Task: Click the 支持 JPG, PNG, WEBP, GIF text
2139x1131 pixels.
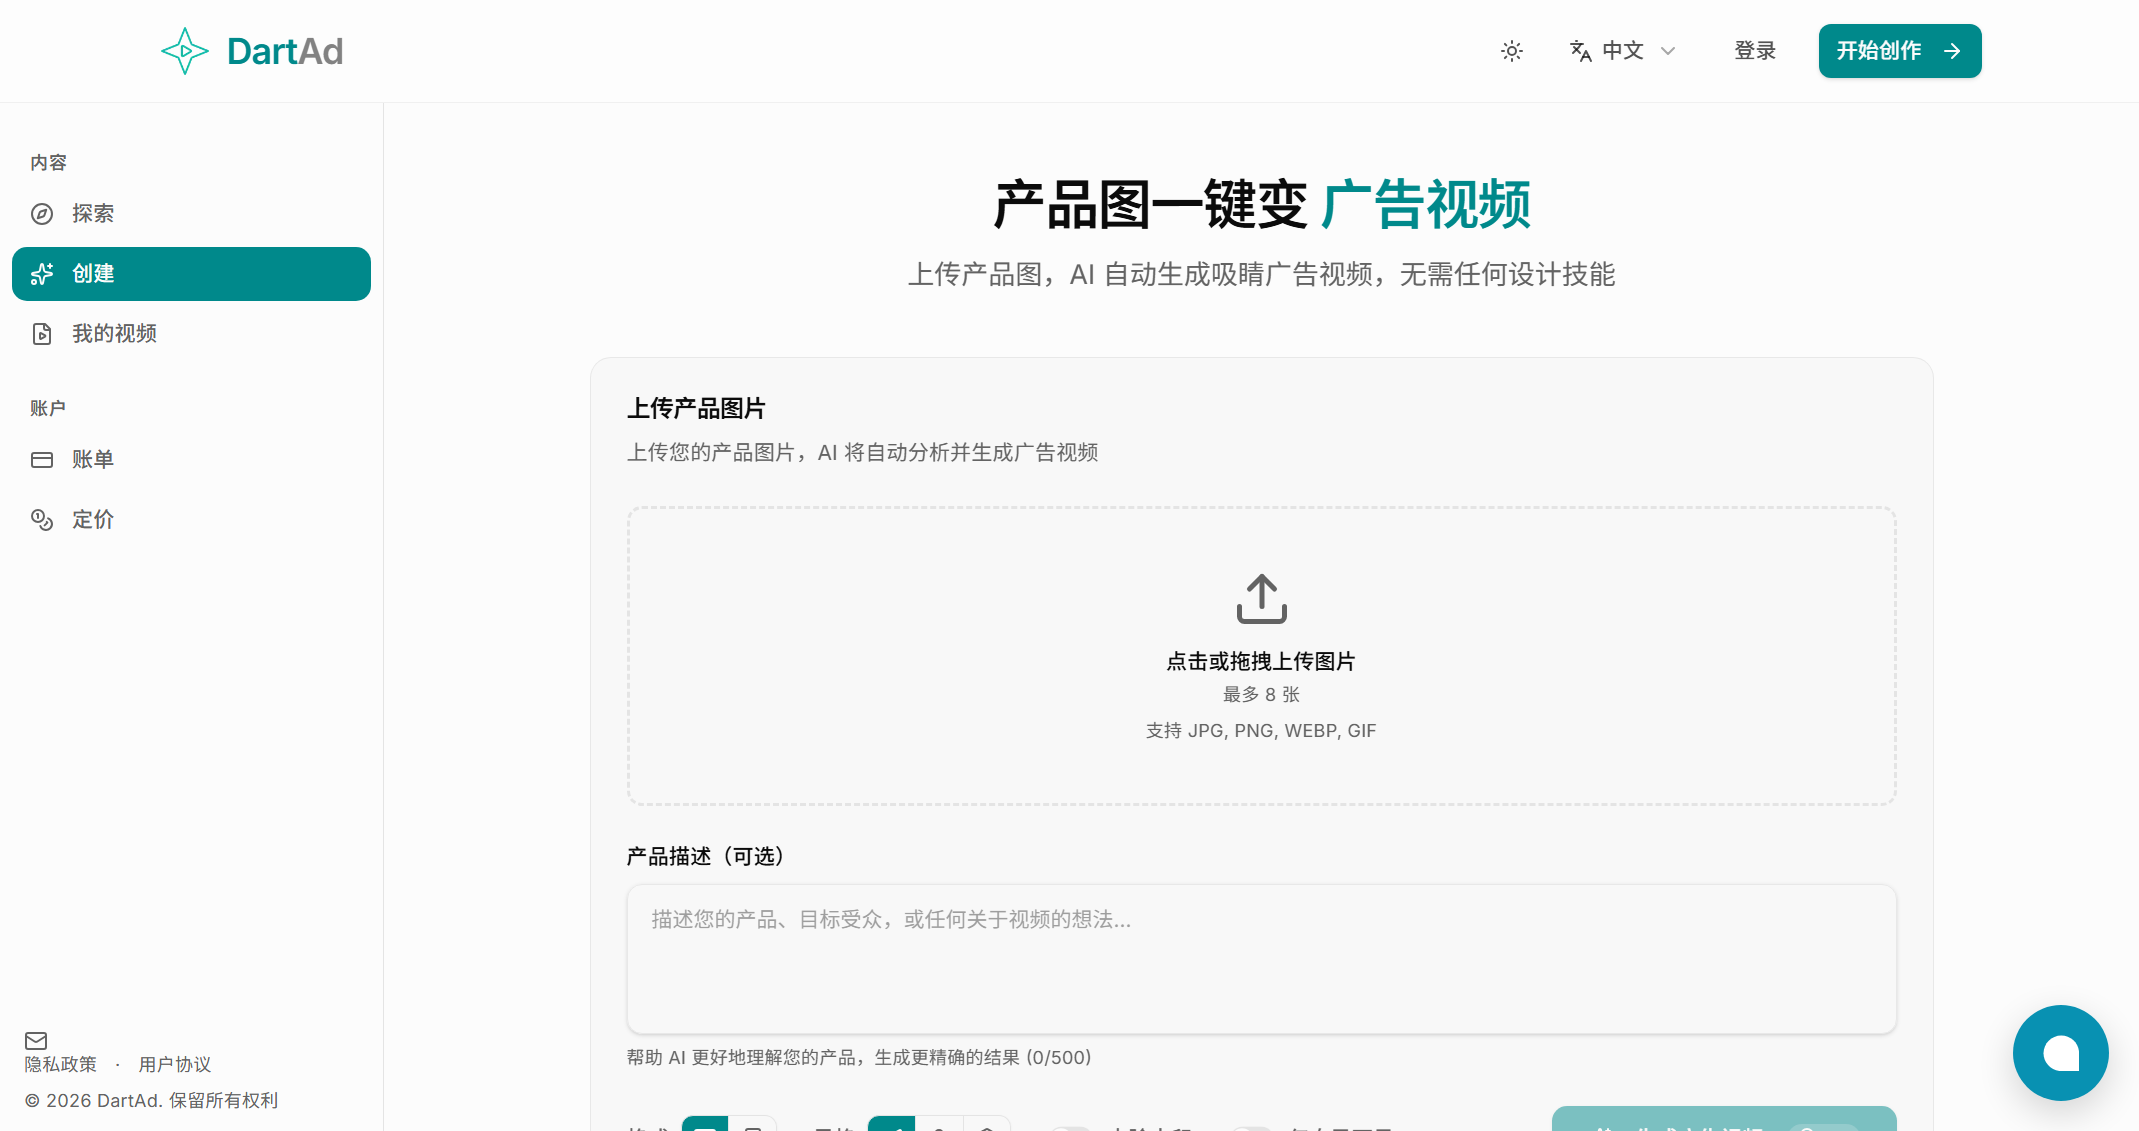Action: pos(1261,731)
